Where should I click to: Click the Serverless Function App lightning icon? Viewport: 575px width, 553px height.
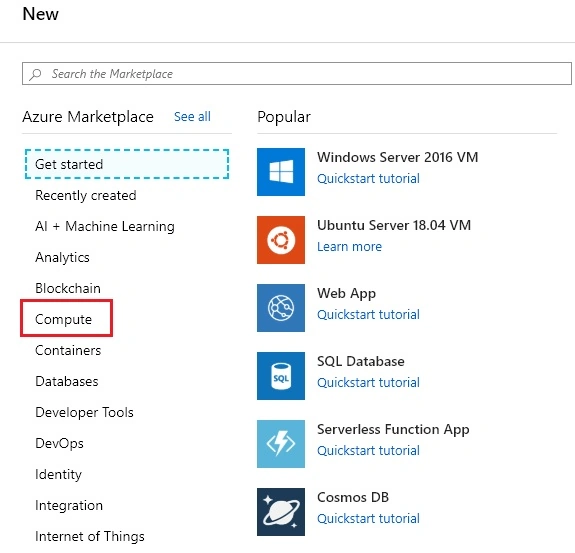281,444
